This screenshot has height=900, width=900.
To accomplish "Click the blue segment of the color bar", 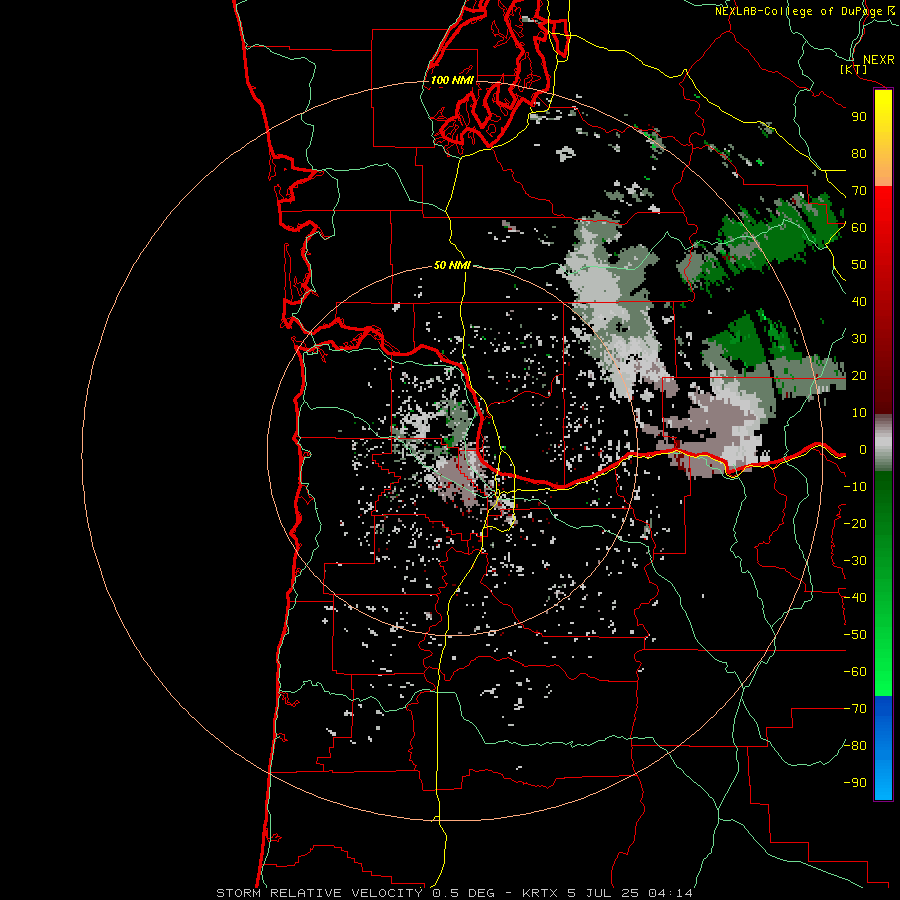I will coord(883,748).
